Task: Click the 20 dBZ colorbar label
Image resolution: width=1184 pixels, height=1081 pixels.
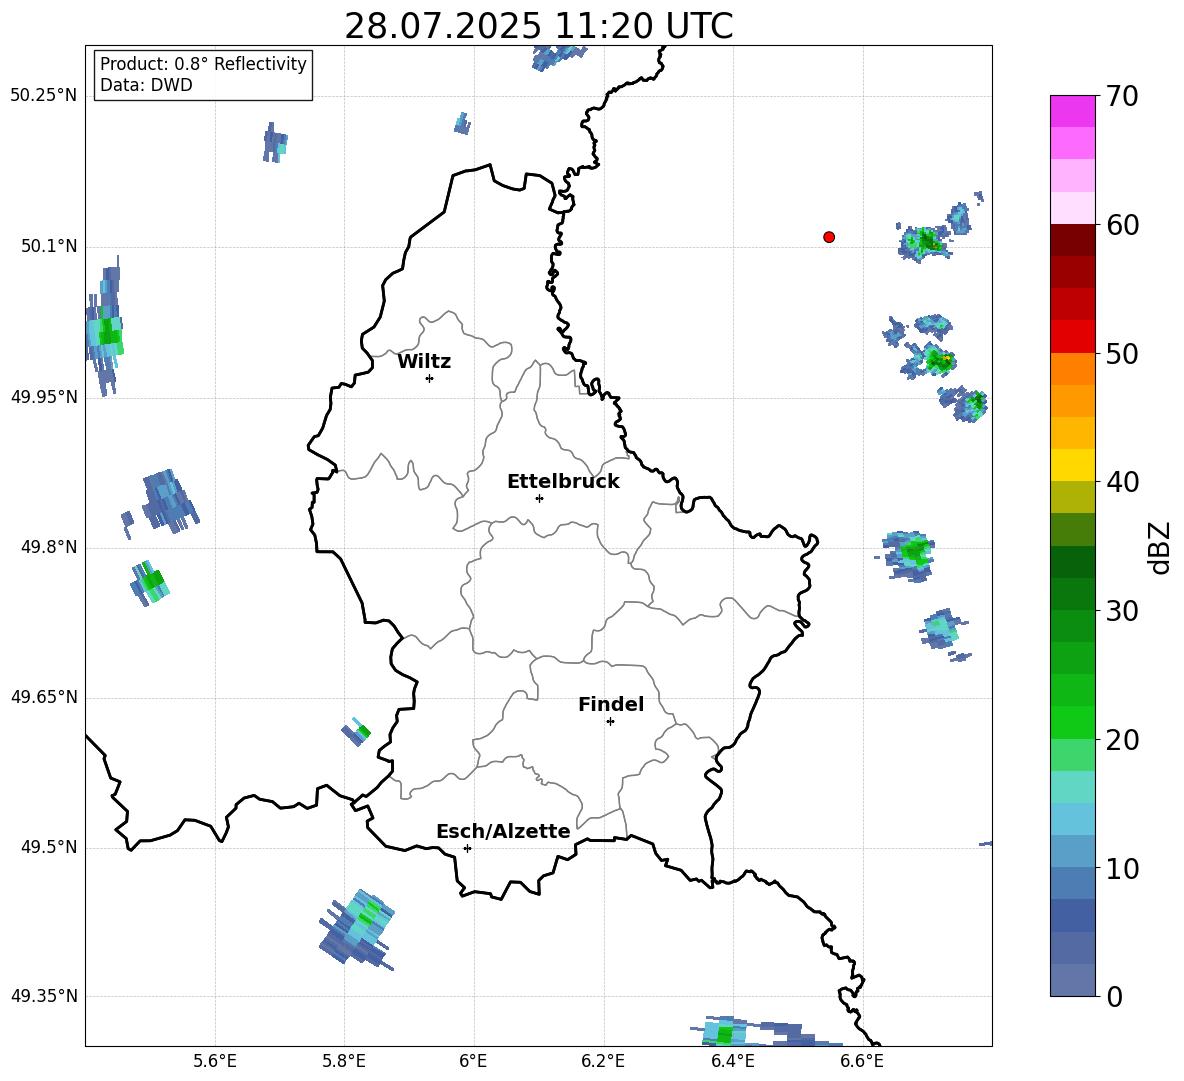Action: (x=1122, y=740)
